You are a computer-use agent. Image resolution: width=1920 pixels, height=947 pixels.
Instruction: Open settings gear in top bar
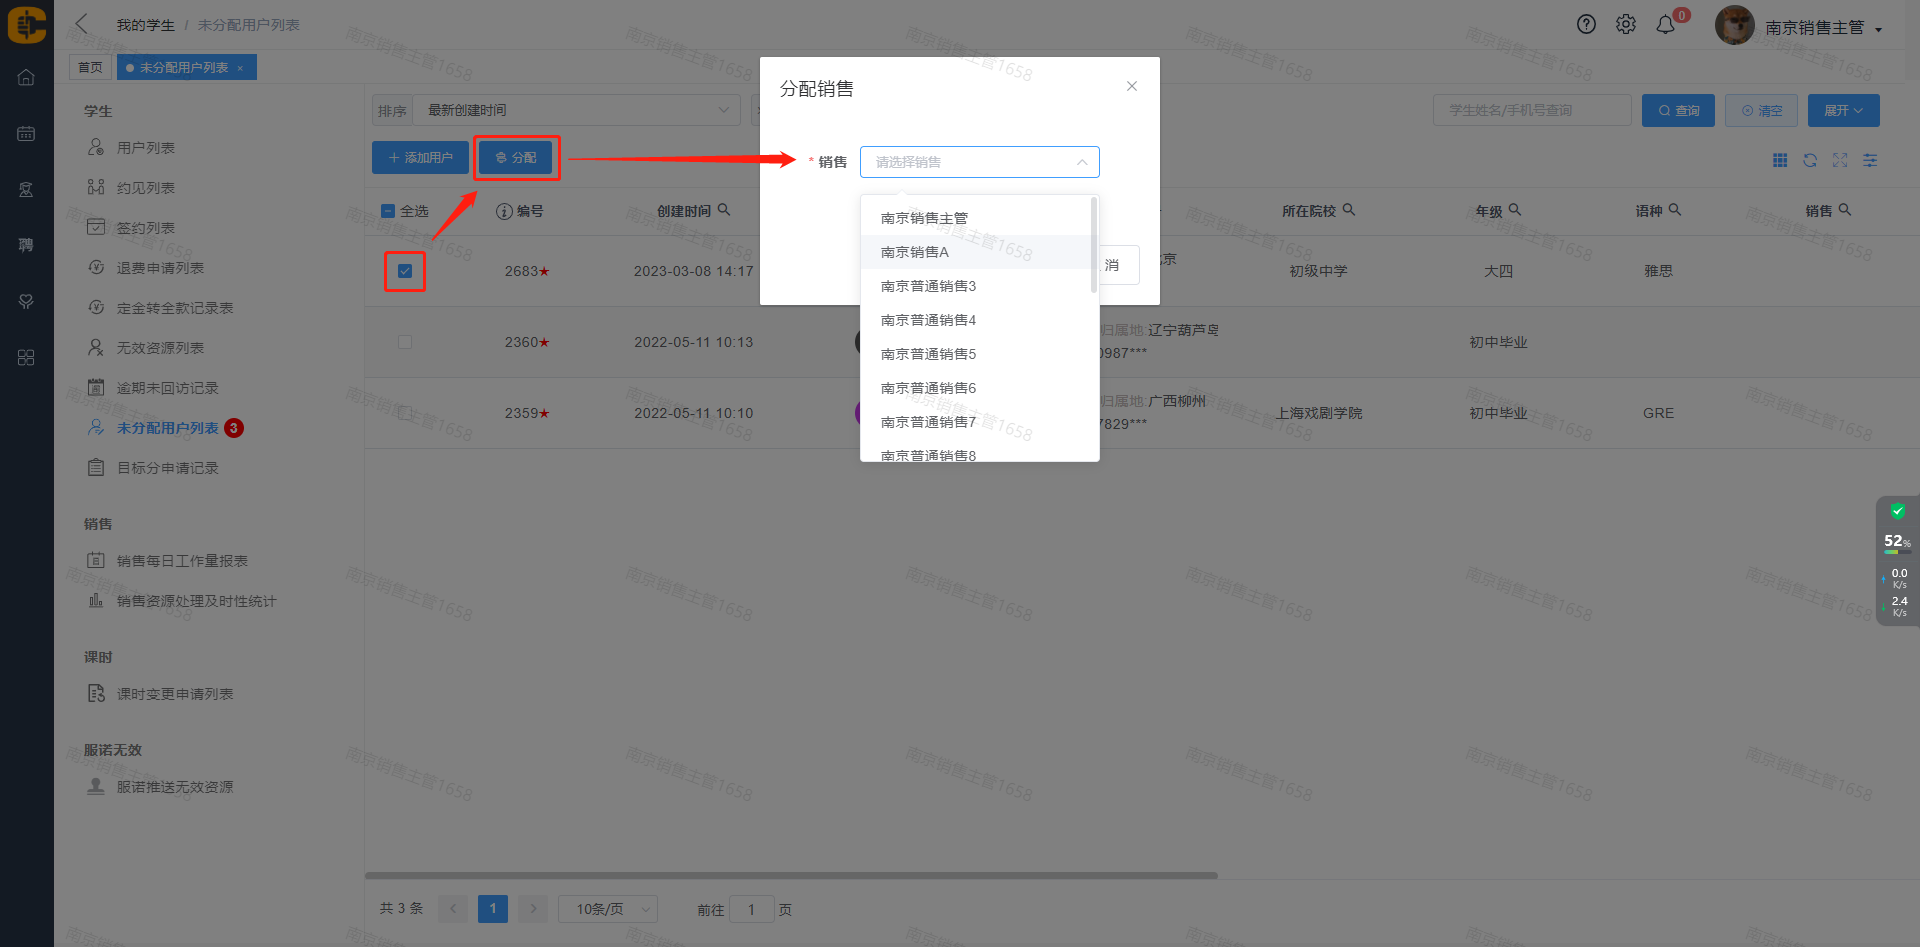pos(1626,25)
